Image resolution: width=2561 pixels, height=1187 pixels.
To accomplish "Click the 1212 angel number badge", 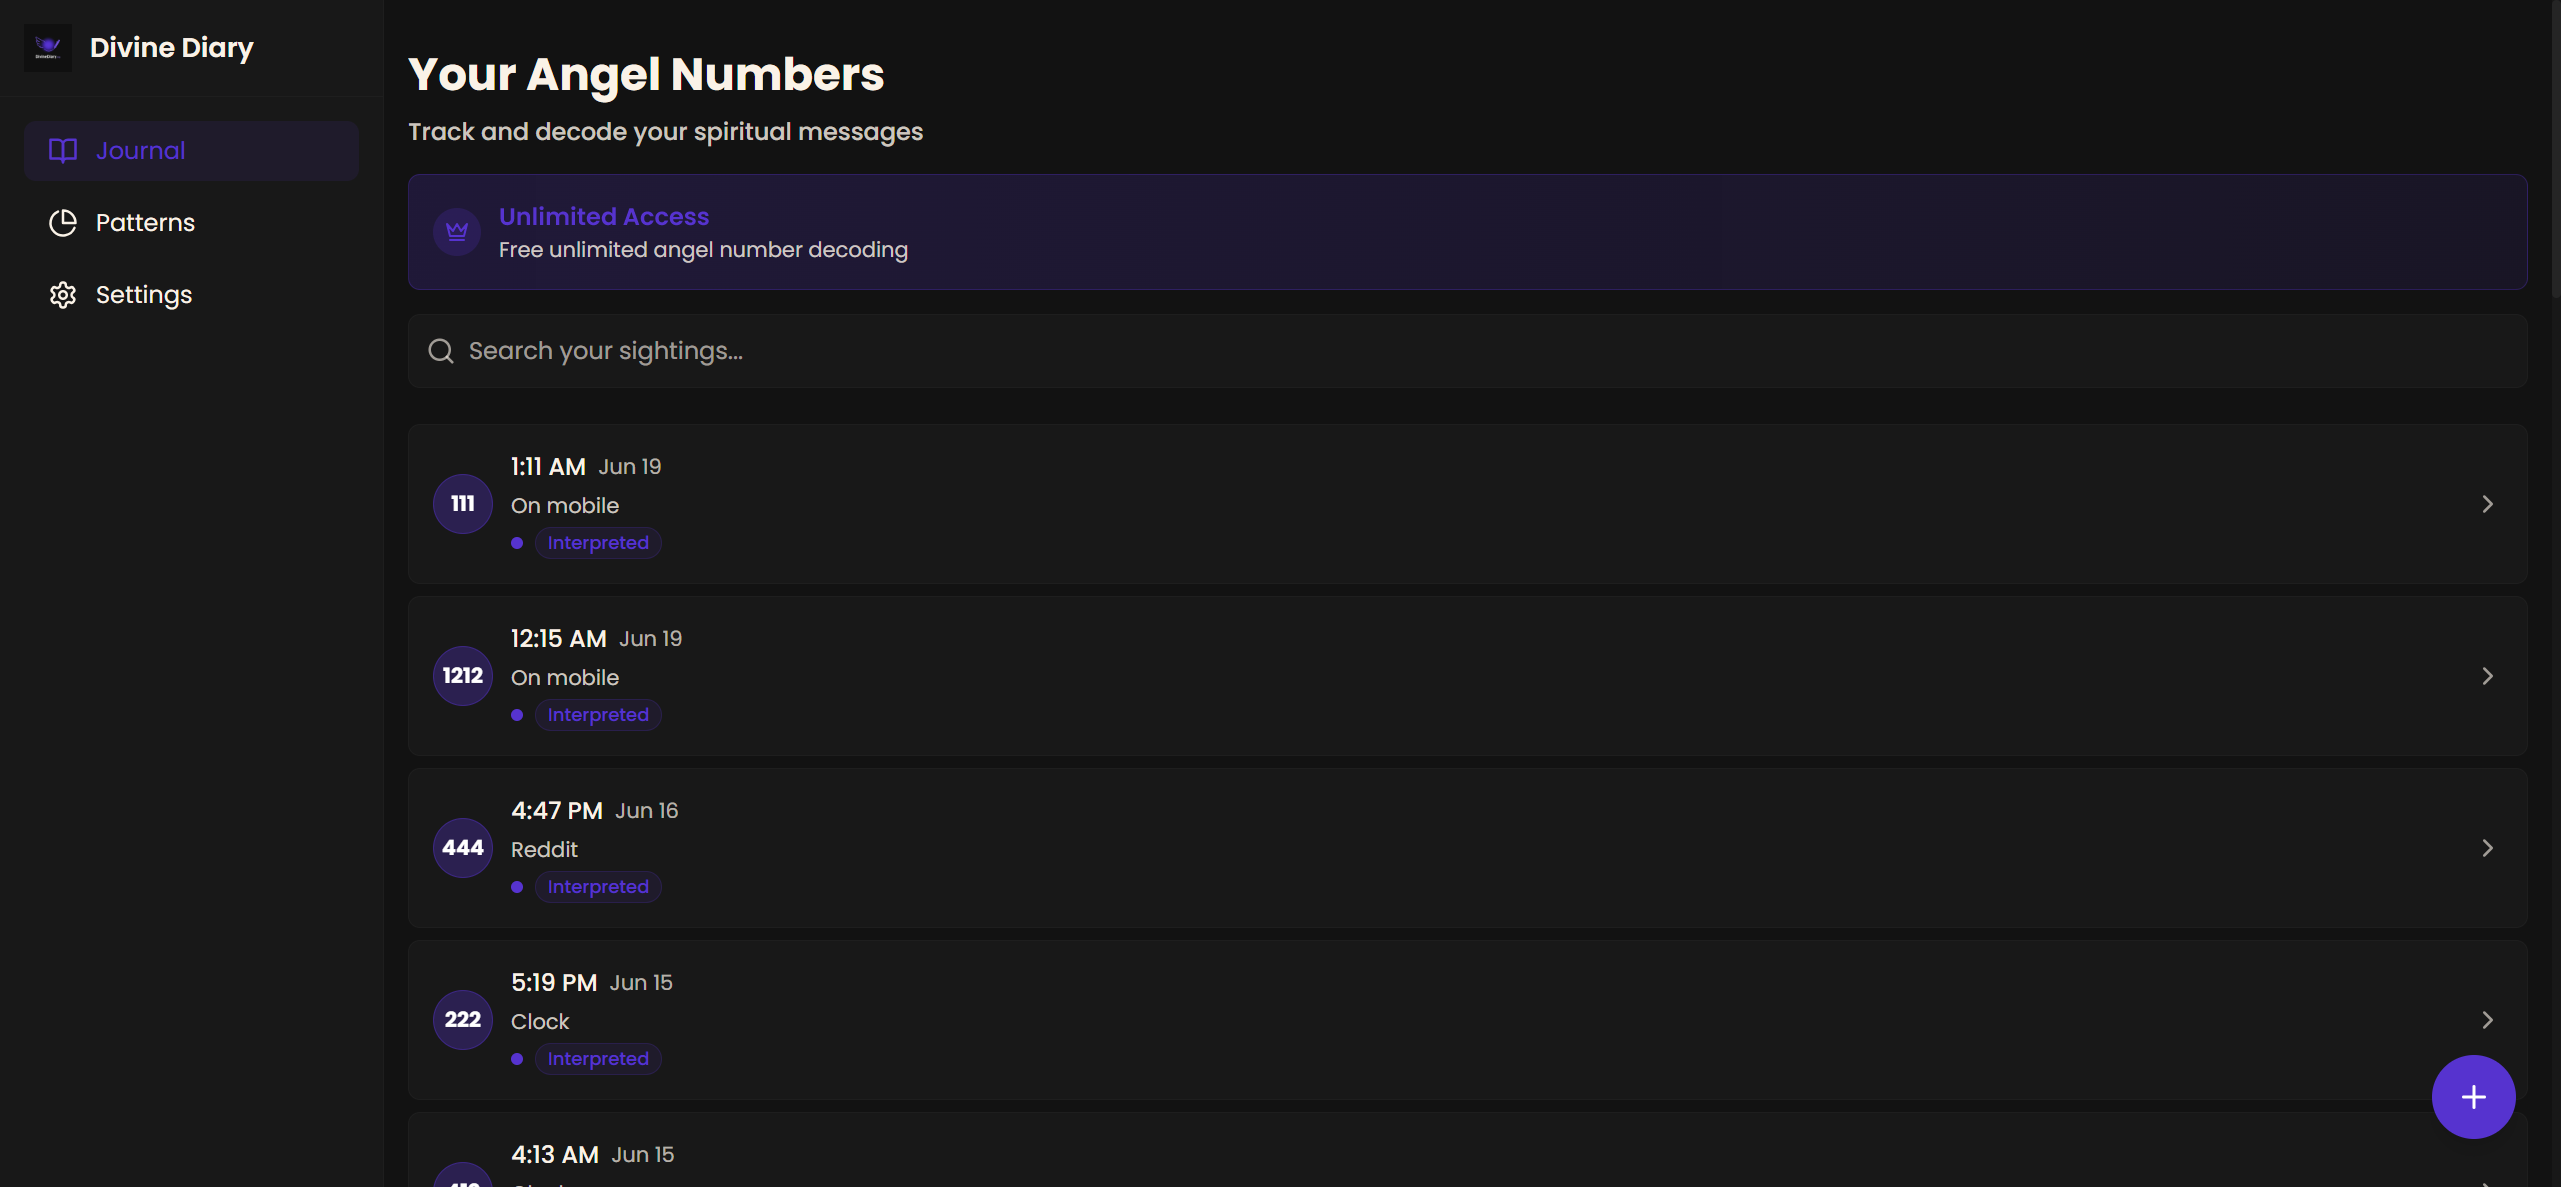I will (x=462, y=676).
